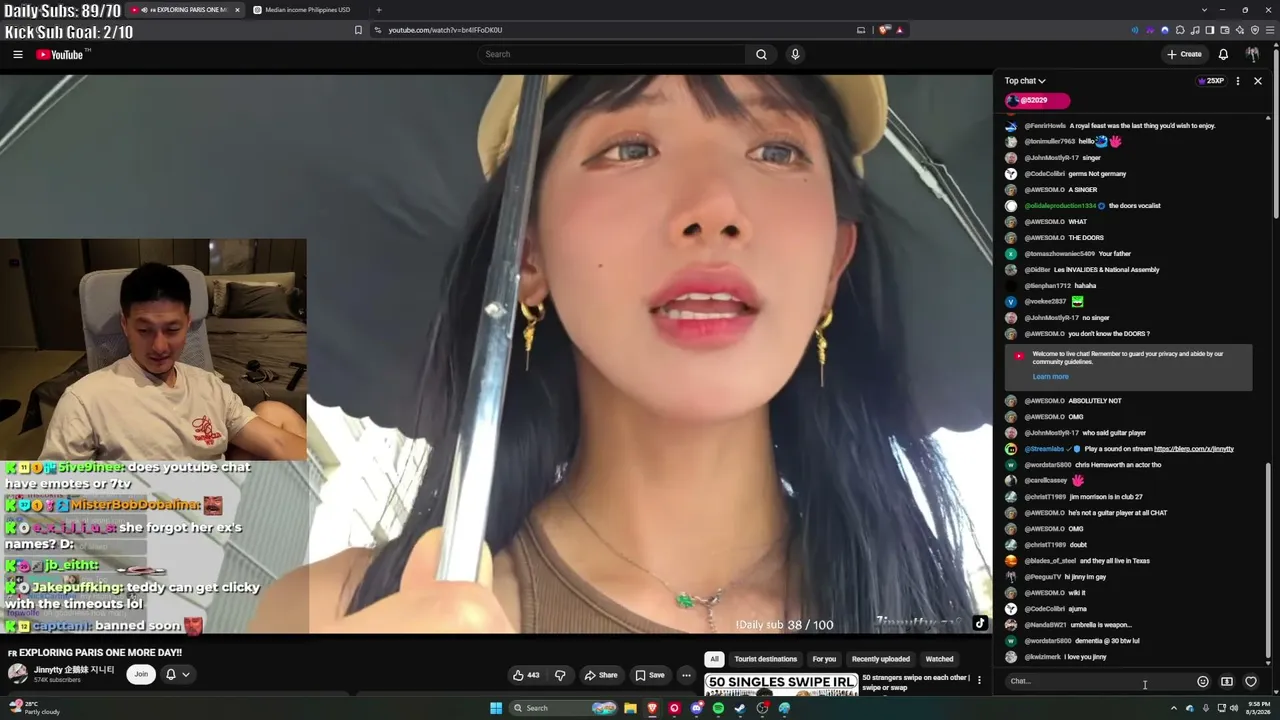Open the chat emoji picker
This screenshot has height=720, width=1280.
(1203, 682)
